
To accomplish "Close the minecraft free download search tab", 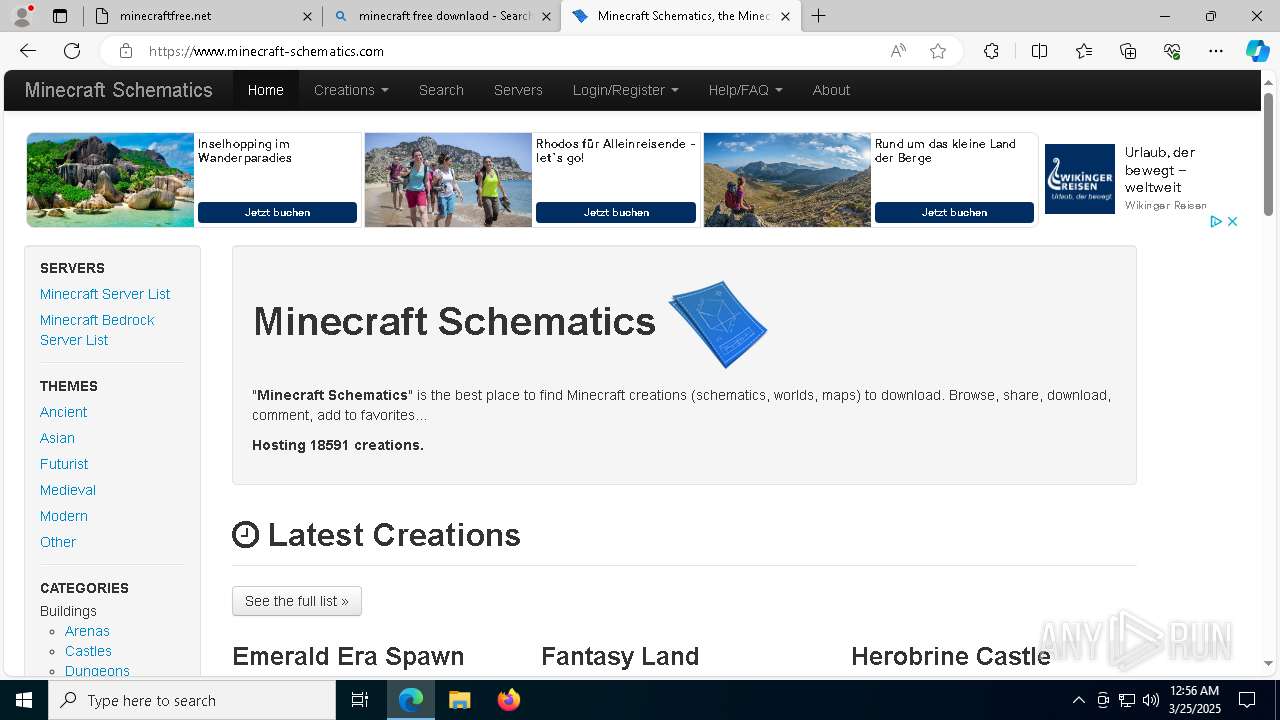I will pyautogui.click(x=547, y=16).
